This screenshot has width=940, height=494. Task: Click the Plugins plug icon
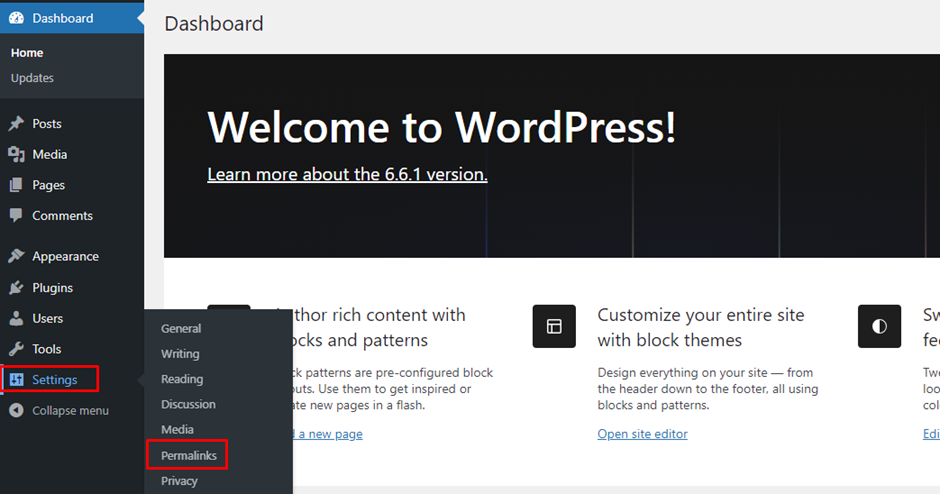coord(16,288)
